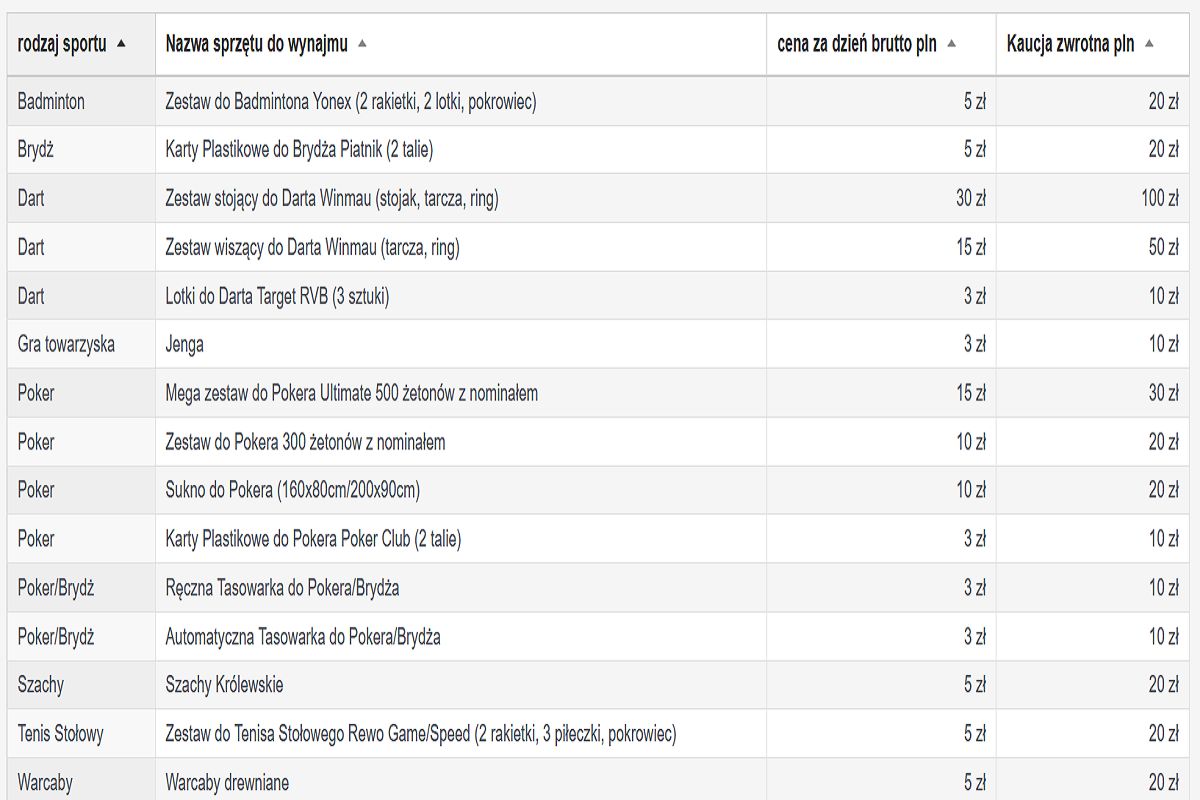
Task: Click the Jenga equipment cell
Action: click(185, 344)
